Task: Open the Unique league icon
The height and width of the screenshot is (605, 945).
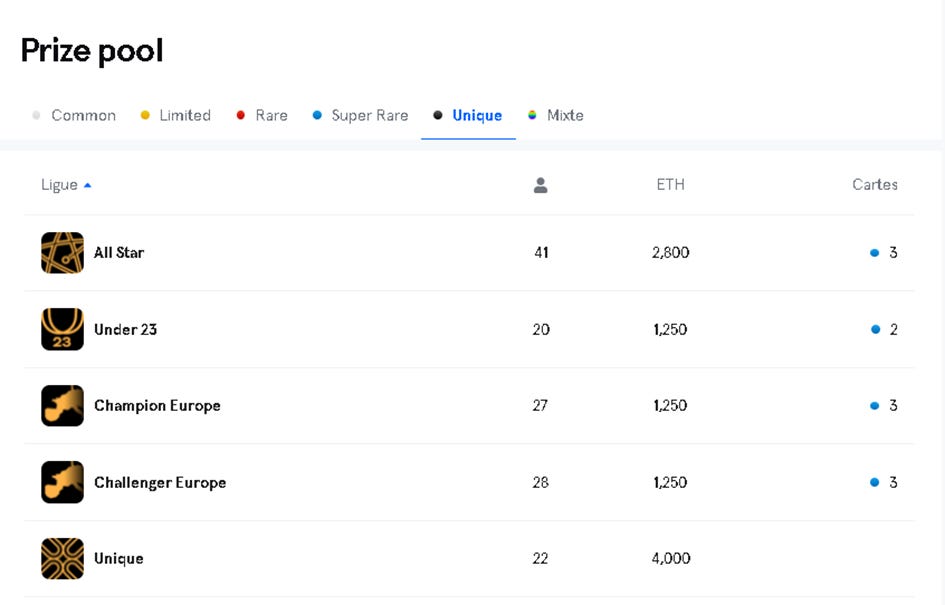Action: (62, 559)
